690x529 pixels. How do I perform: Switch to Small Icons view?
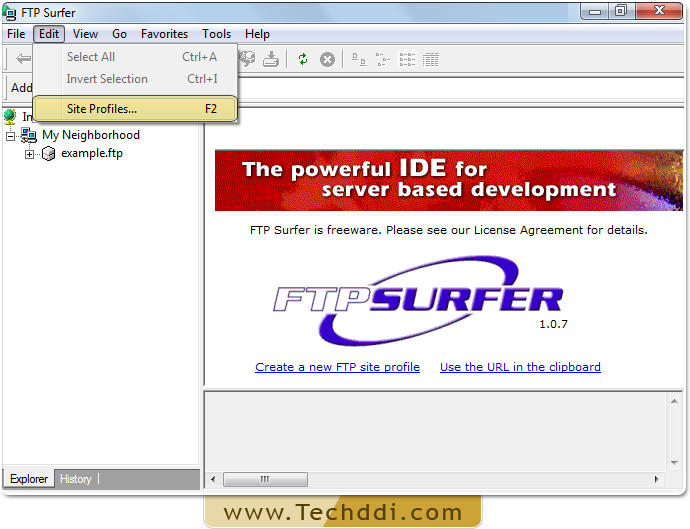pos(382,59)
